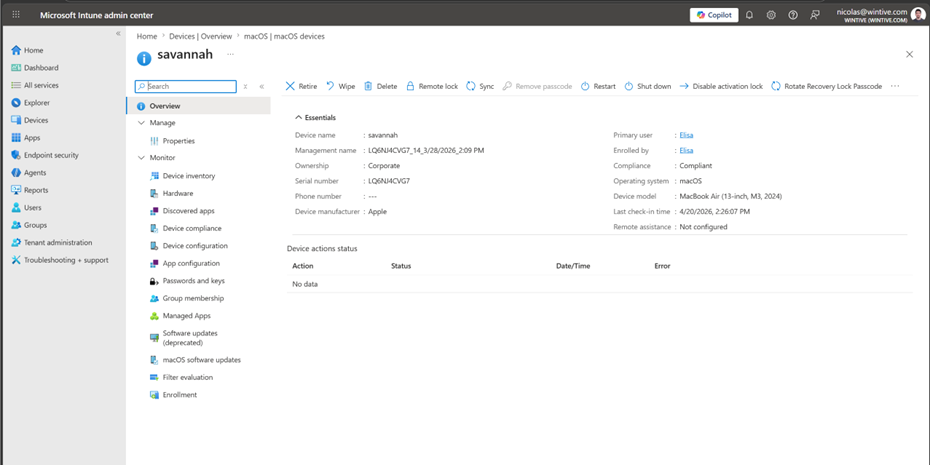Click the Sync device action
This screenshot has width=930, height=465.
(480, 87)
